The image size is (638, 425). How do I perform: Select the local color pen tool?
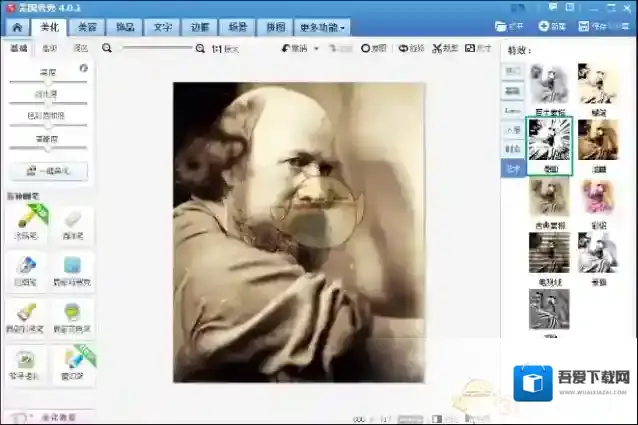(x=26, y=318)
